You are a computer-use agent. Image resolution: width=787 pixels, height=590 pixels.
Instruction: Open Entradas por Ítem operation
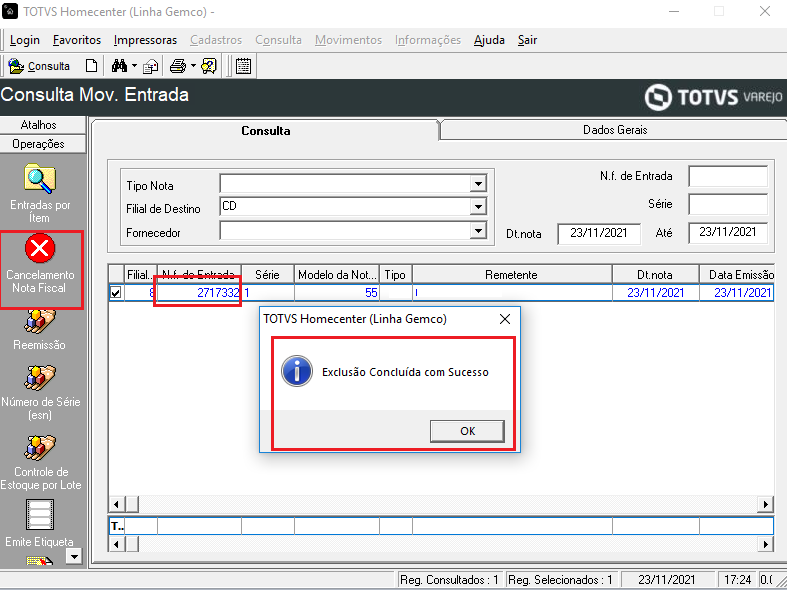pyautogui.click(x=40, y=193)
